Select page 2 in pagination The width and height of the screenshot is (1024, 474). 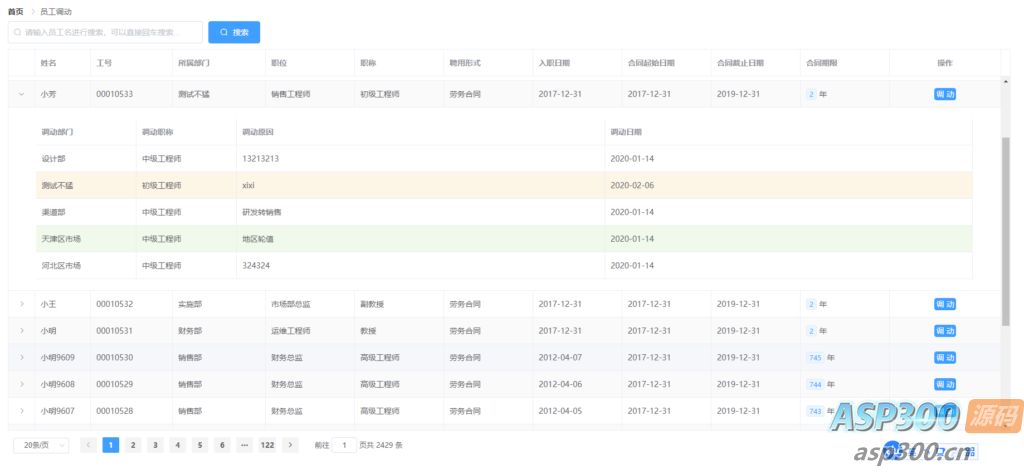133,445
